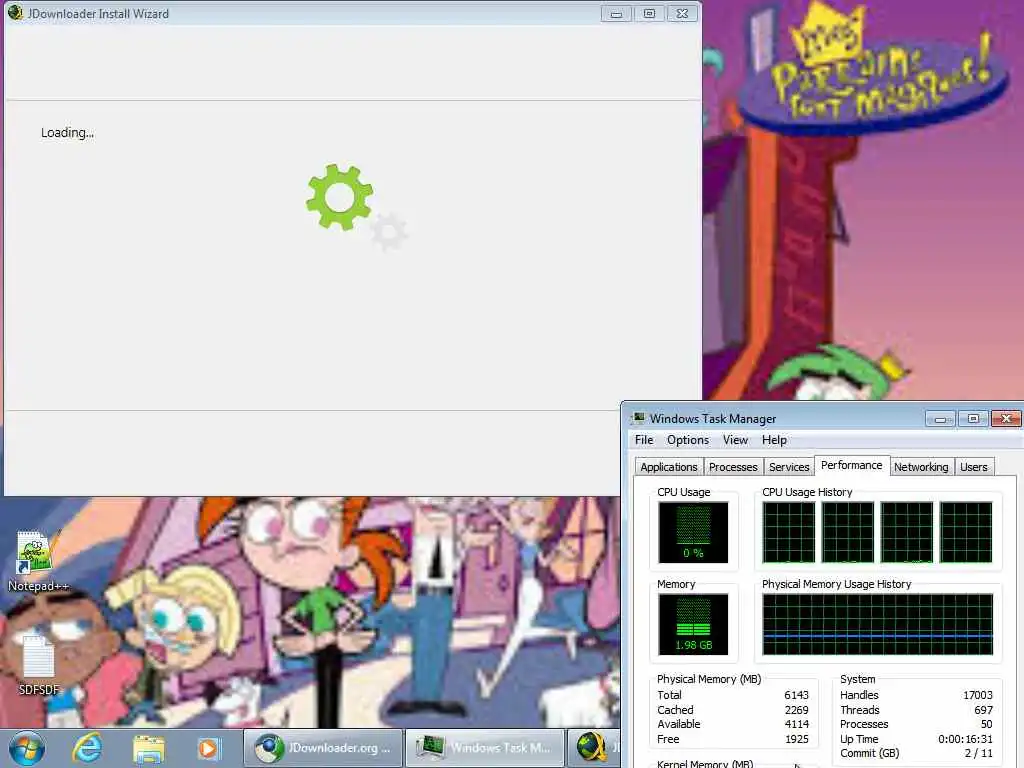Screen dimensions: 1024x768
Task: Click Available memory value 4114
Action: [x=796, y=724]
